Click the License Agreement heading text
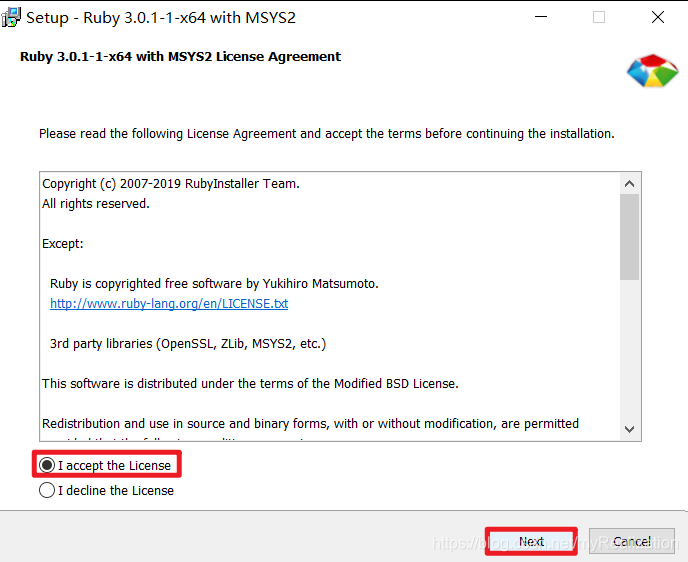This screenshot has width=688, height=562. pyautogui.click(x=180, y=57)
